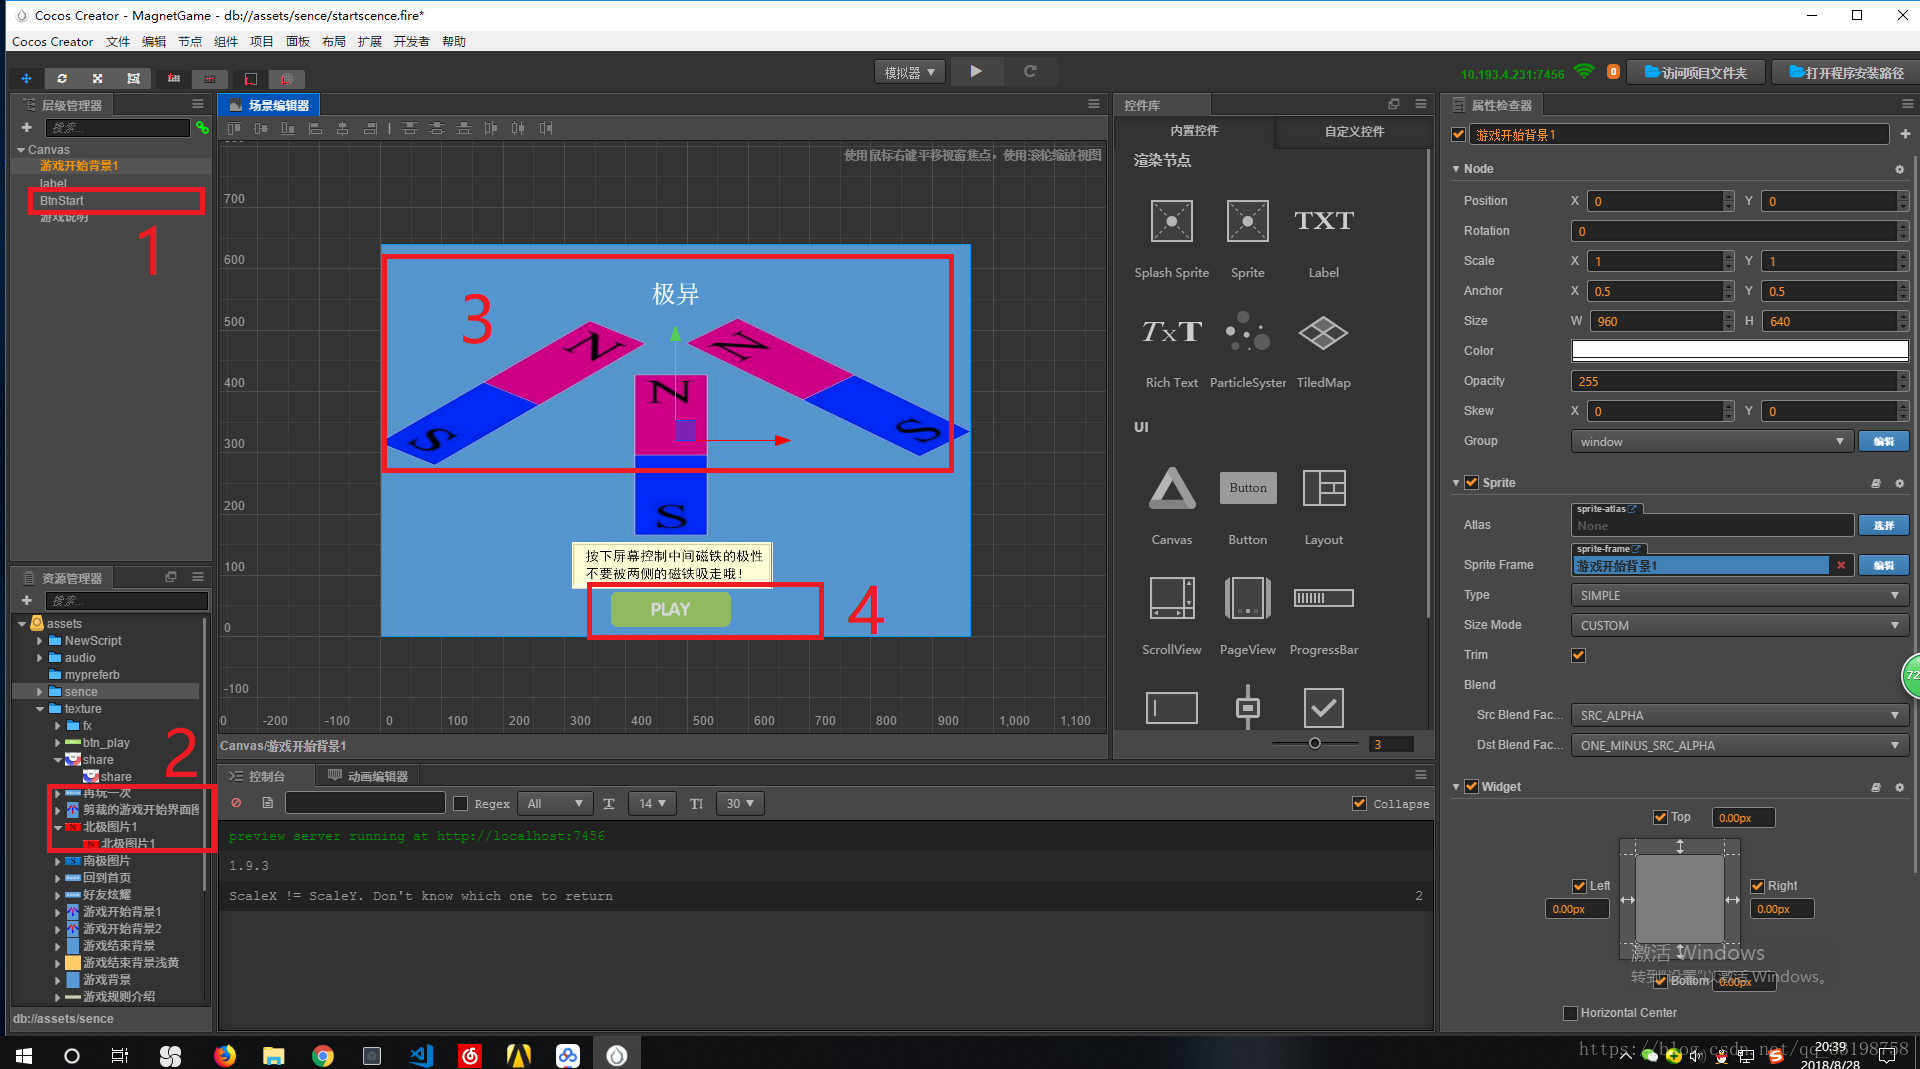Click the Opacity value field

[1734, 382]
